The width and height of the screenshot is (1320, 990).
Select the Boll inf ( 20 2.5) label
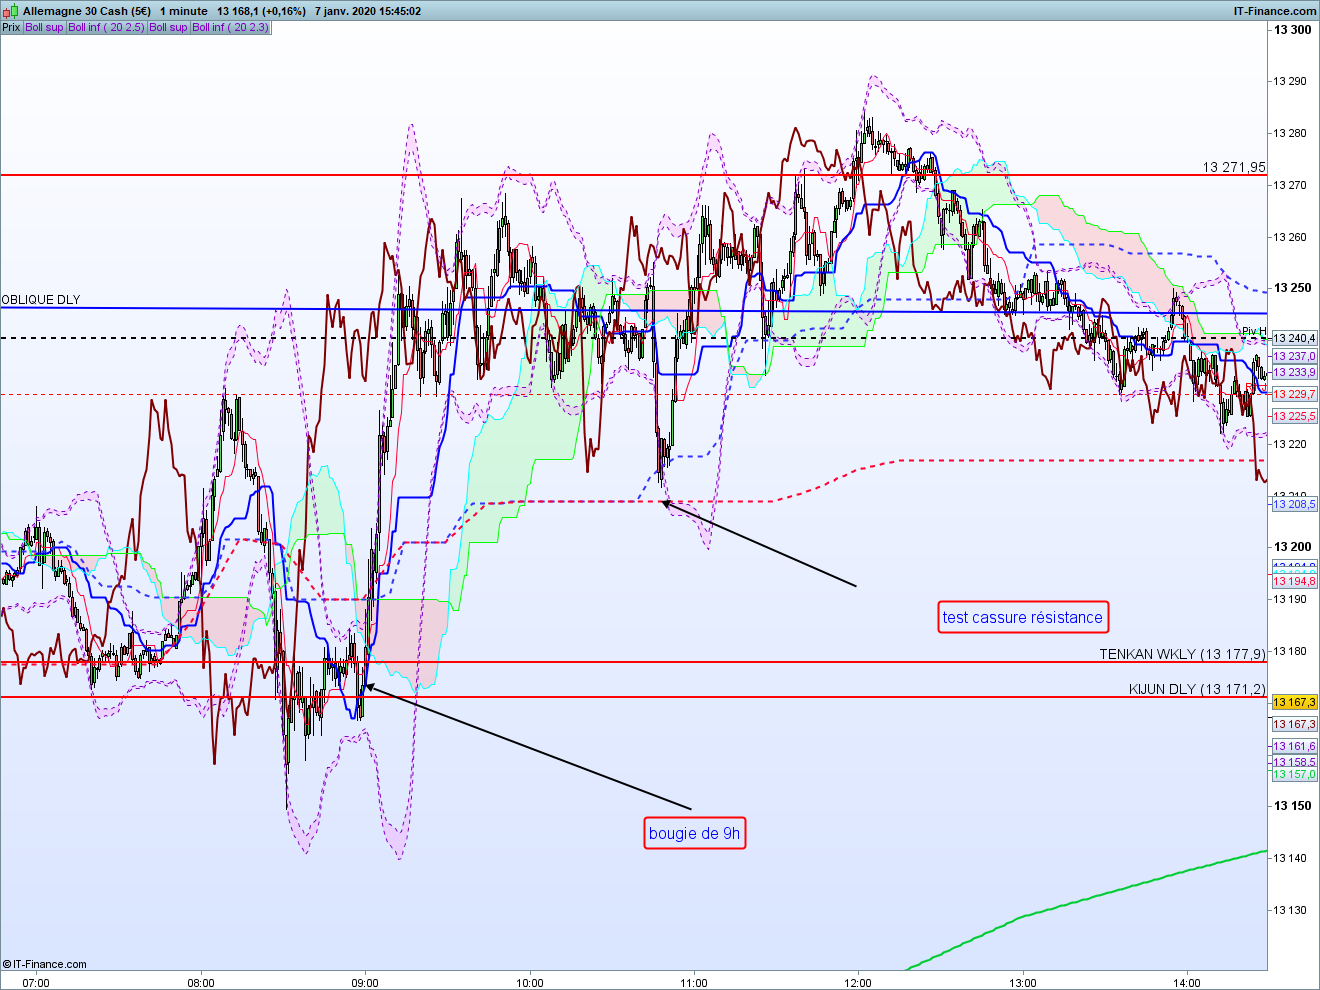(106, 27)
